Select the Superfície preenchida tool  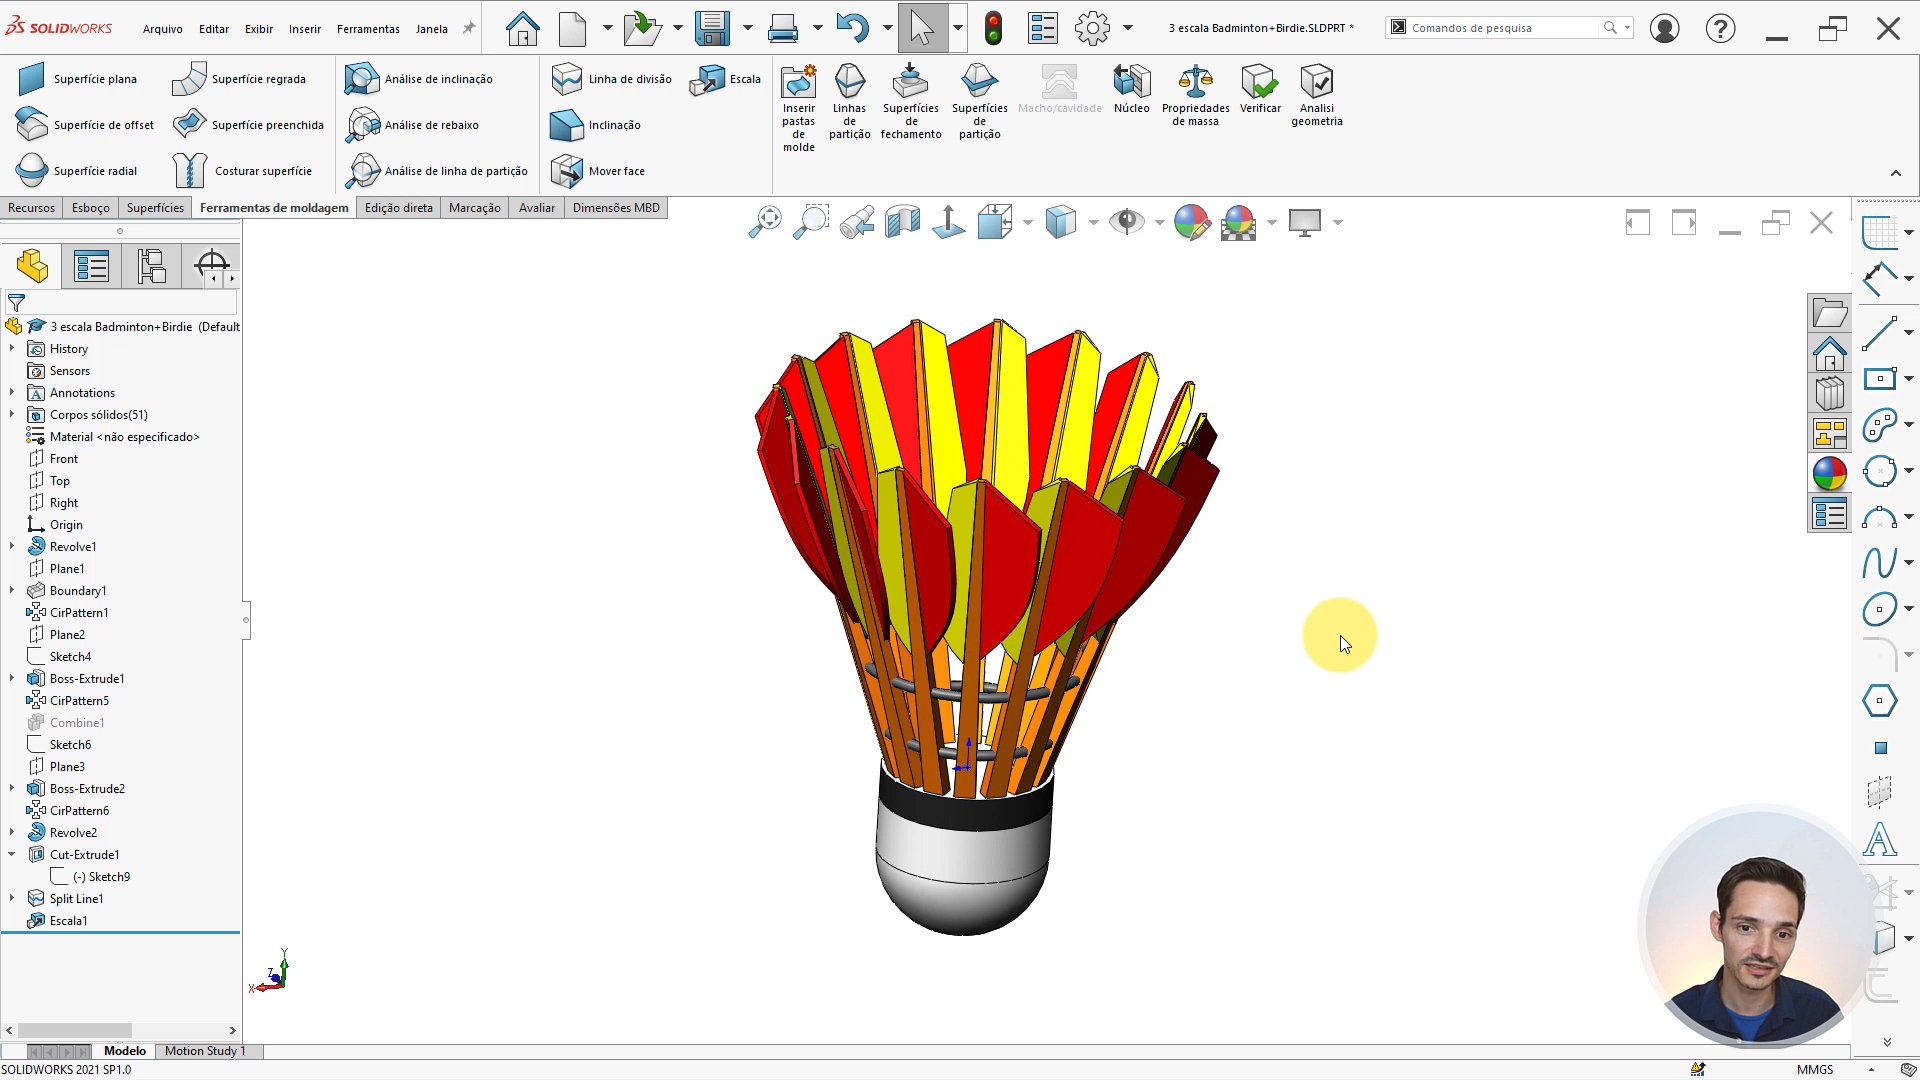[248, 125]
